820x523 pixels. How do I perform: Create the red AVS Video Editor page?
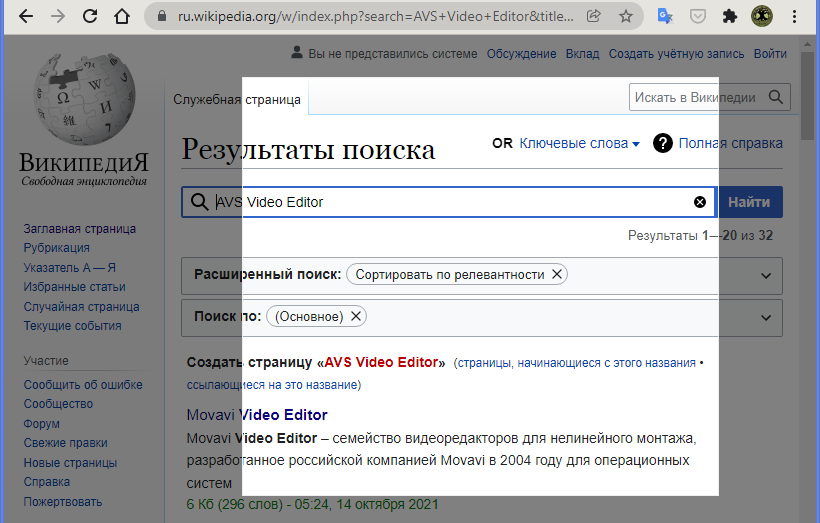pyautogui.click(x=381, y=362)
